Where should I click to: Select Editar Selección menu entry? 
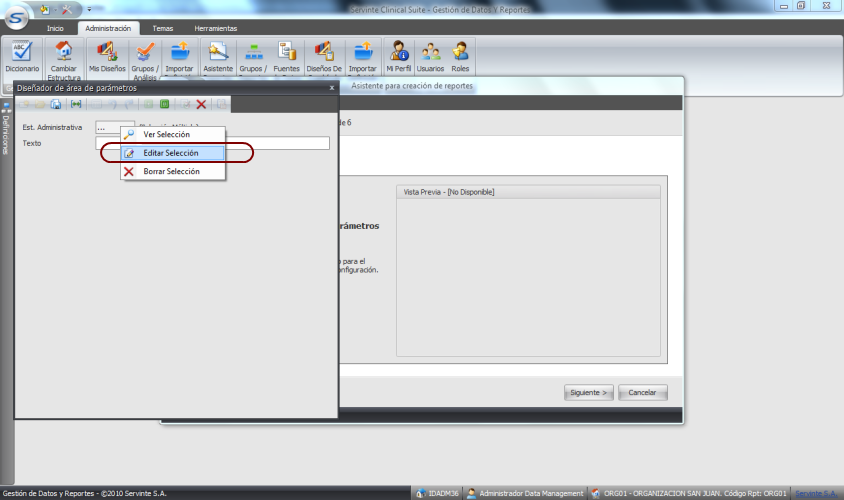coord(170,153)
